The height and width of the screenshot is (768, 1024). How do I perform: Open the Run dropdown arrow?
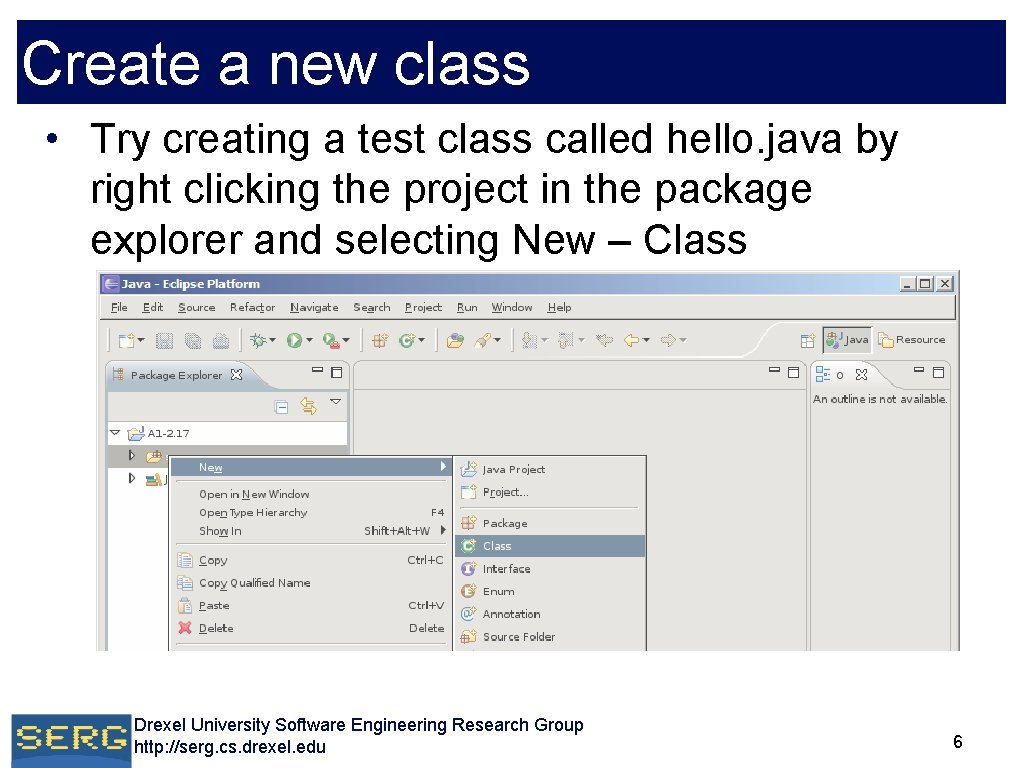tap(309, 340)
